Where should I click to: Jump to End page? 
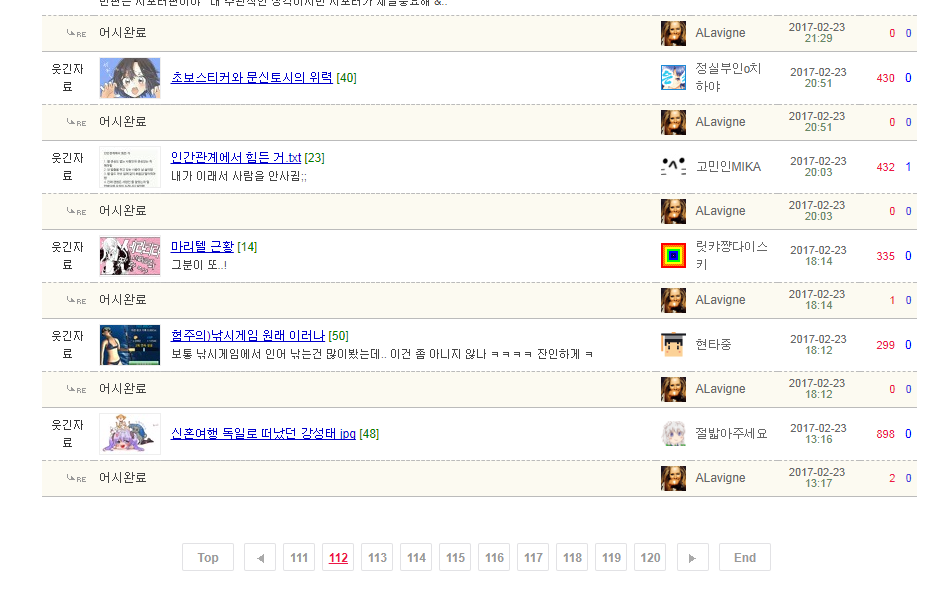[744, 557]
